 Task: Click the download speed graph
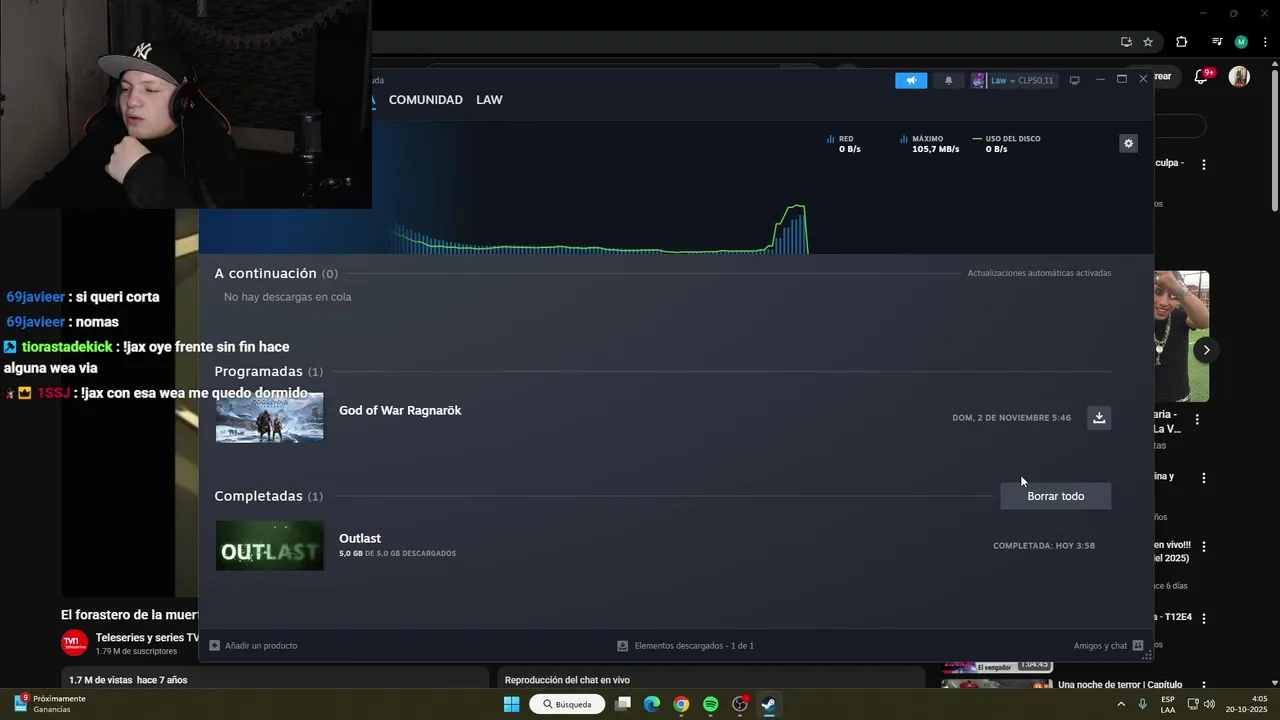(600, 228)
